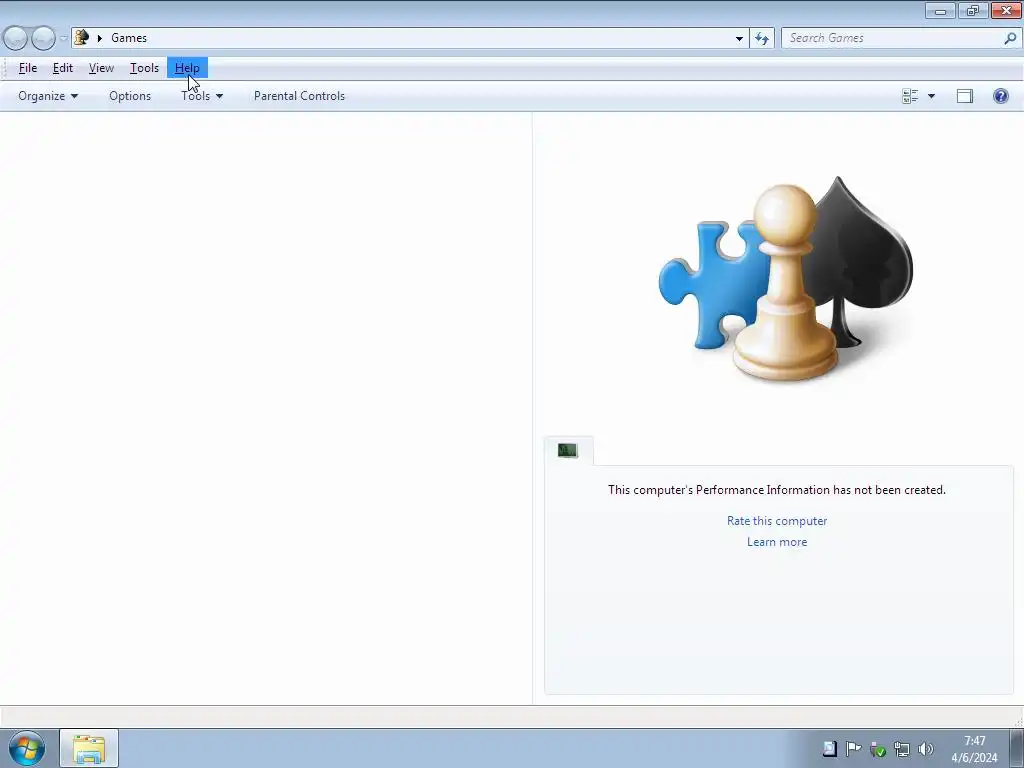Click the Action Center flag icon
Viewport: 1024px width, 768px height.
click(x=853, y=749)
